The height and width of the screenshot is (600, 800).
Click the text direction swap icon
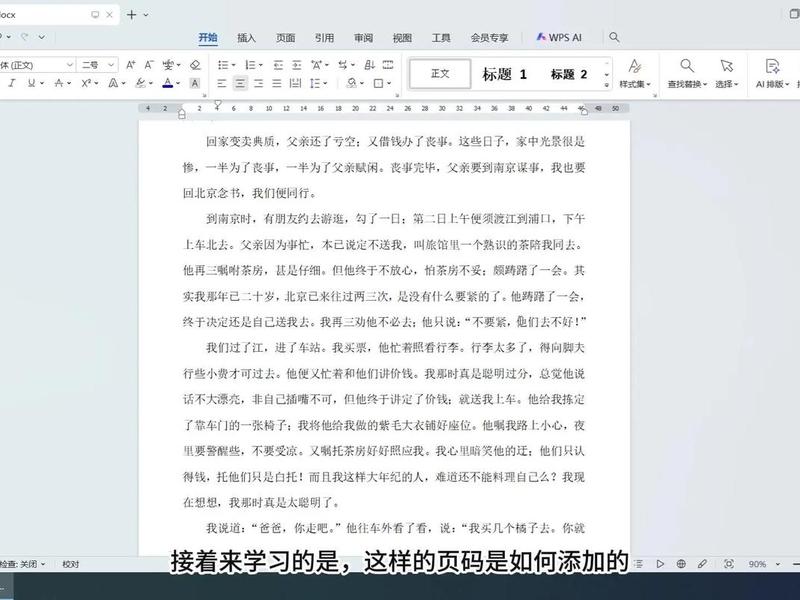[x=343, y=65]
